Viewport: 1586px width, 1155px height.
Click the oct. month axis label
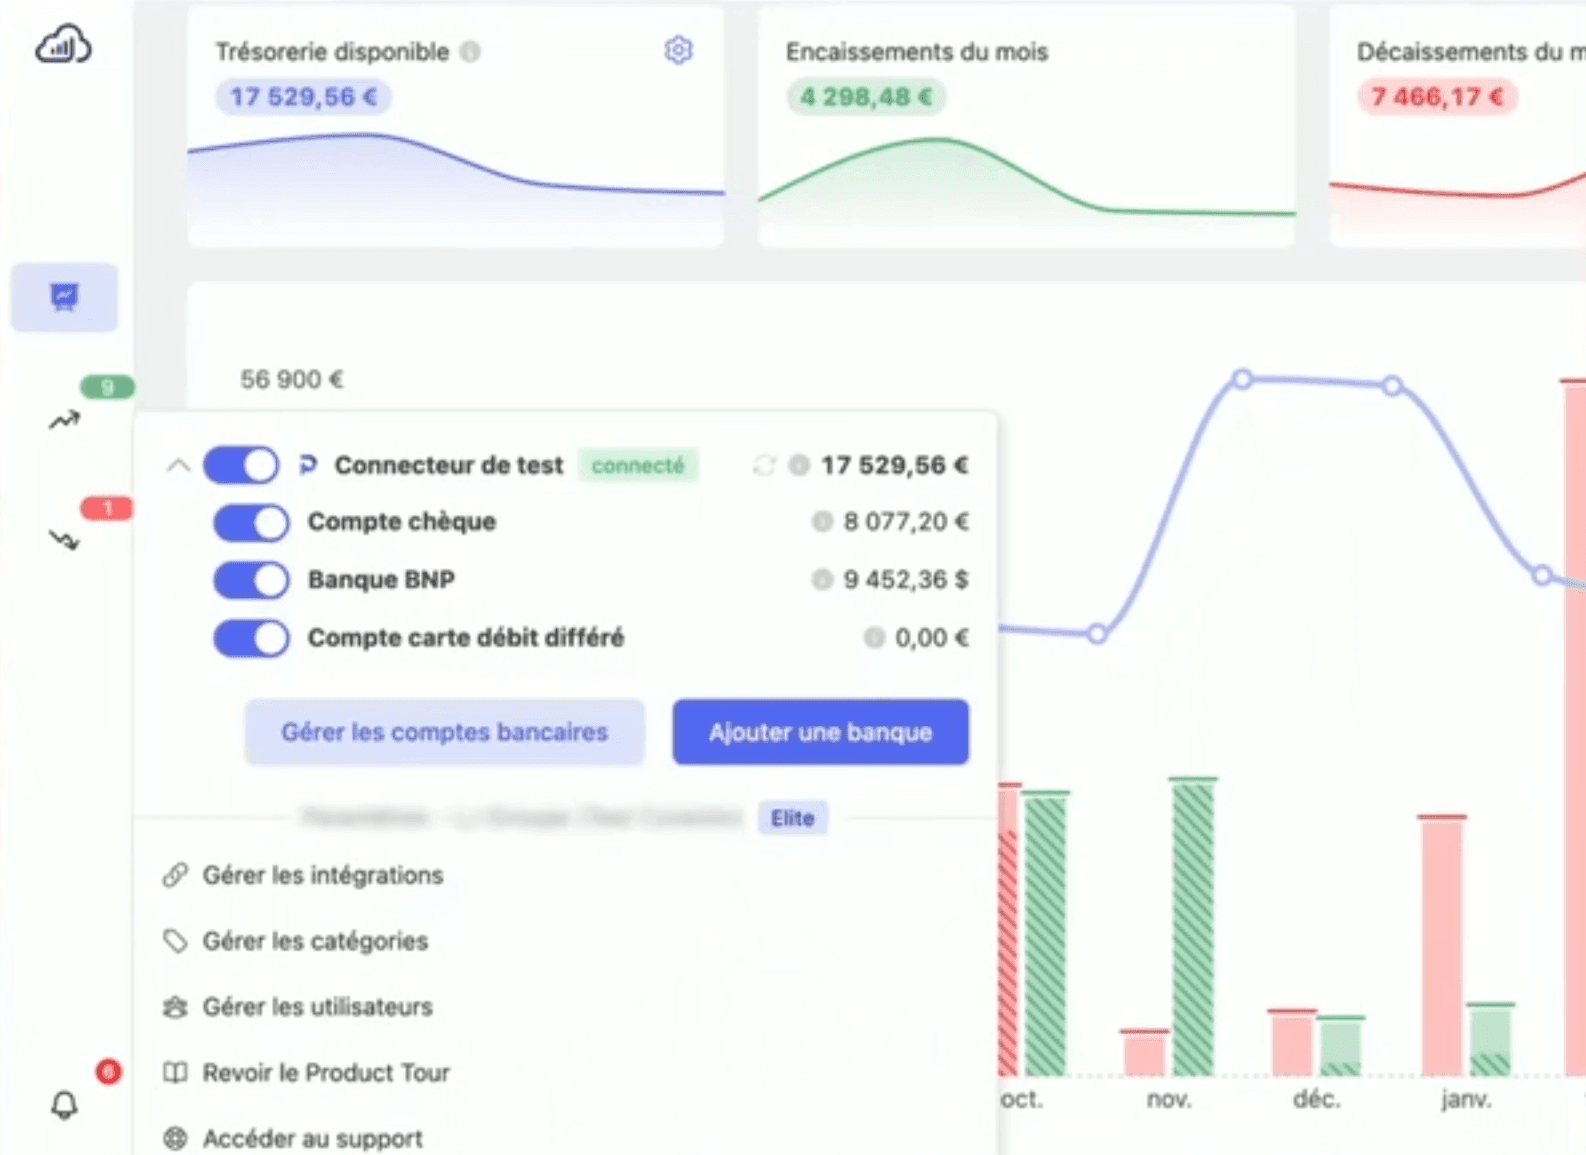pyautogui.click(x=1022, y=1099)
